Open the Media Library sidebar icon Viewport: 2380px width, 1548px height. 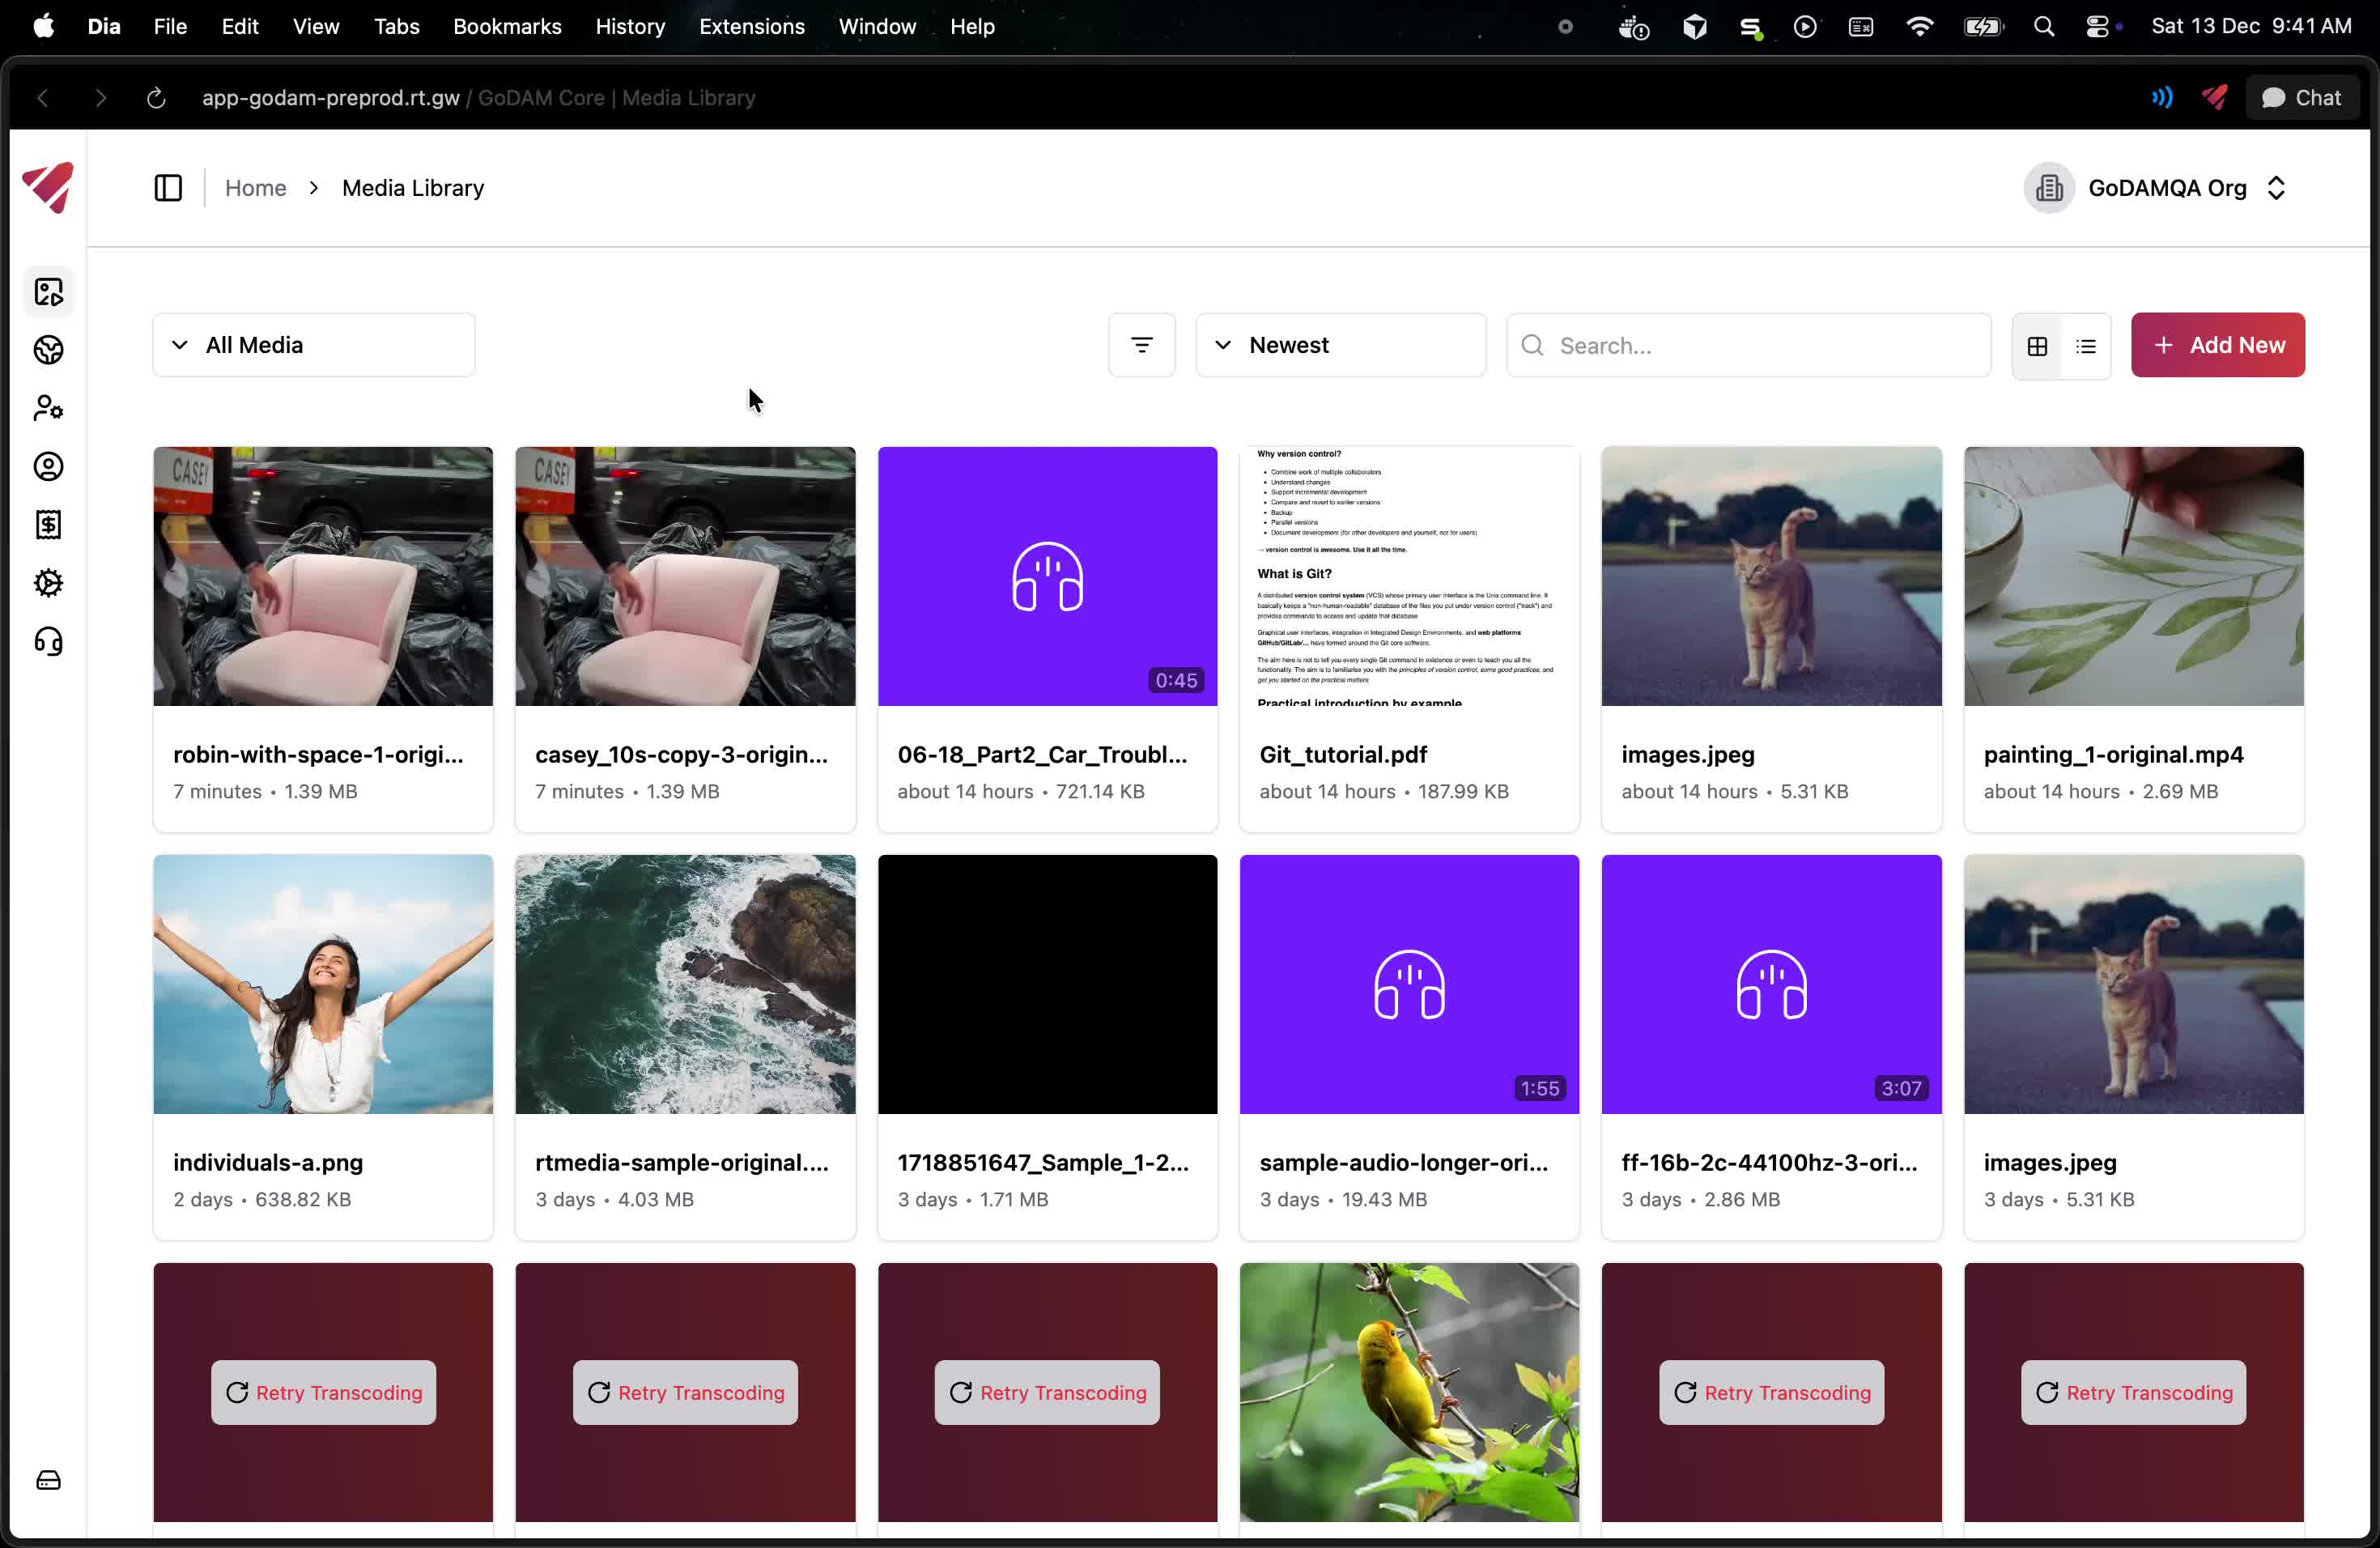48,292
